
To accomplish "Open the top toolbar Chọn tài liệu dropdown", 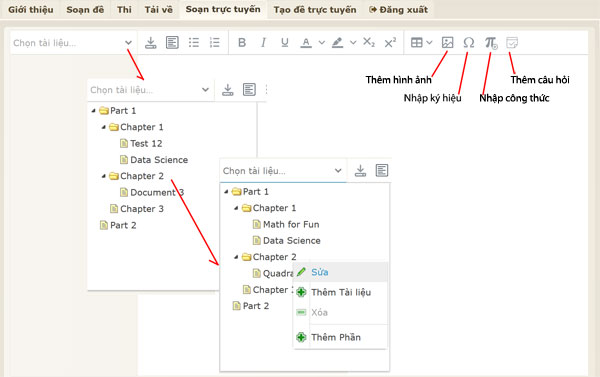I will 72,43.
